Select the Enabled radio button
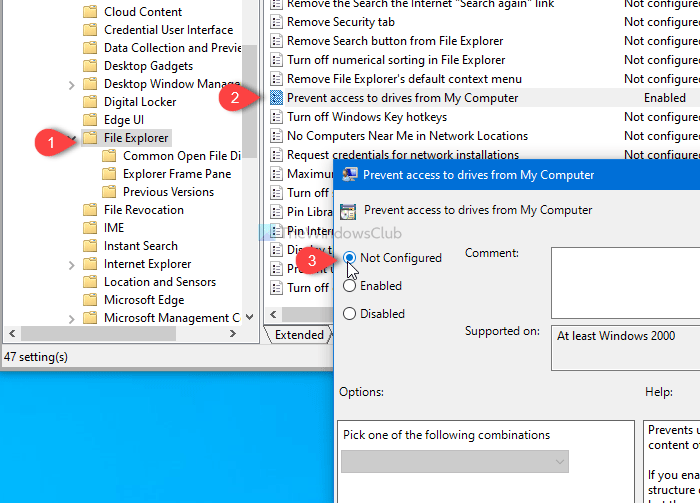 point(350,286)
